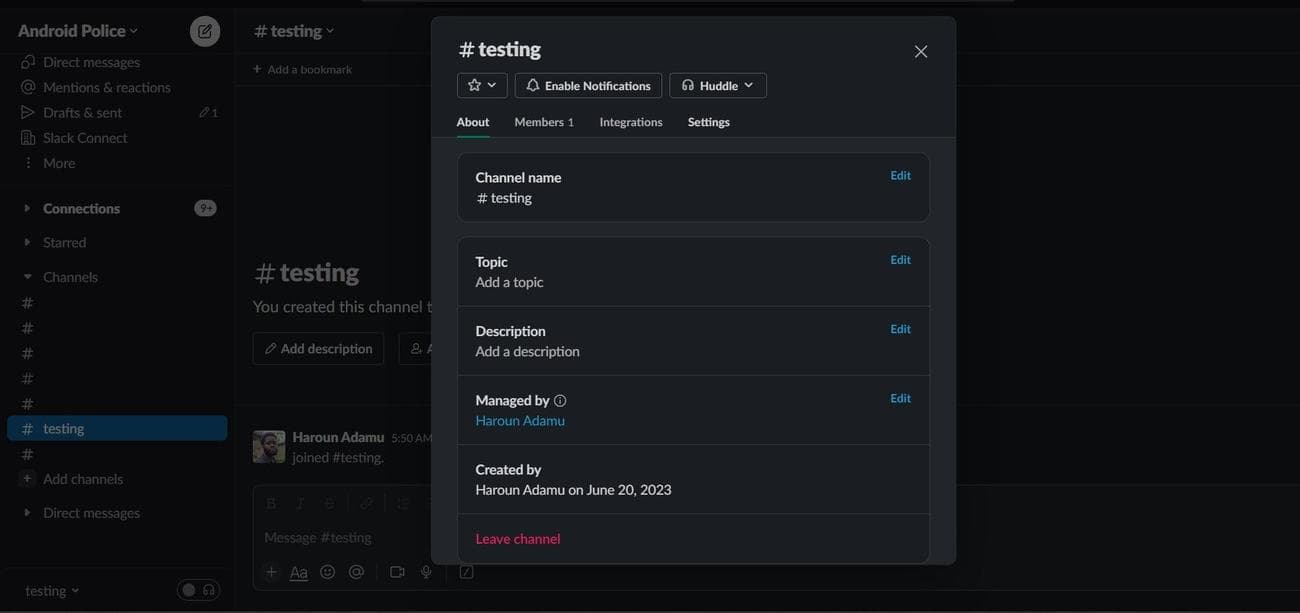The image size is (1300, 613).
Task: Click the Leave channel link
Action: click(517, 539)
